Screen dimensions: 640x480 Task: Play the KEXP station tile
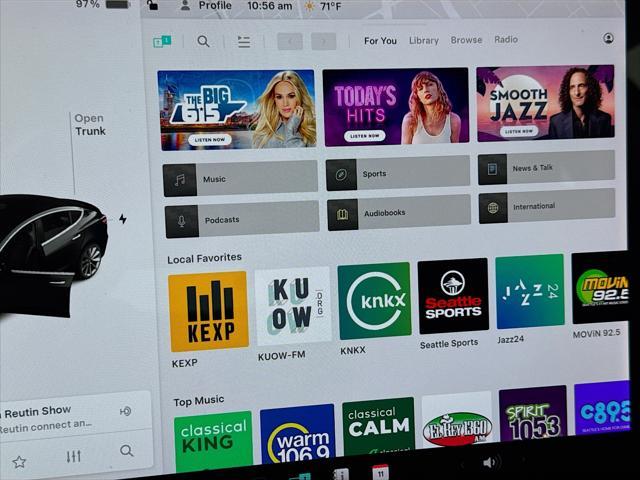pos(208,311)
